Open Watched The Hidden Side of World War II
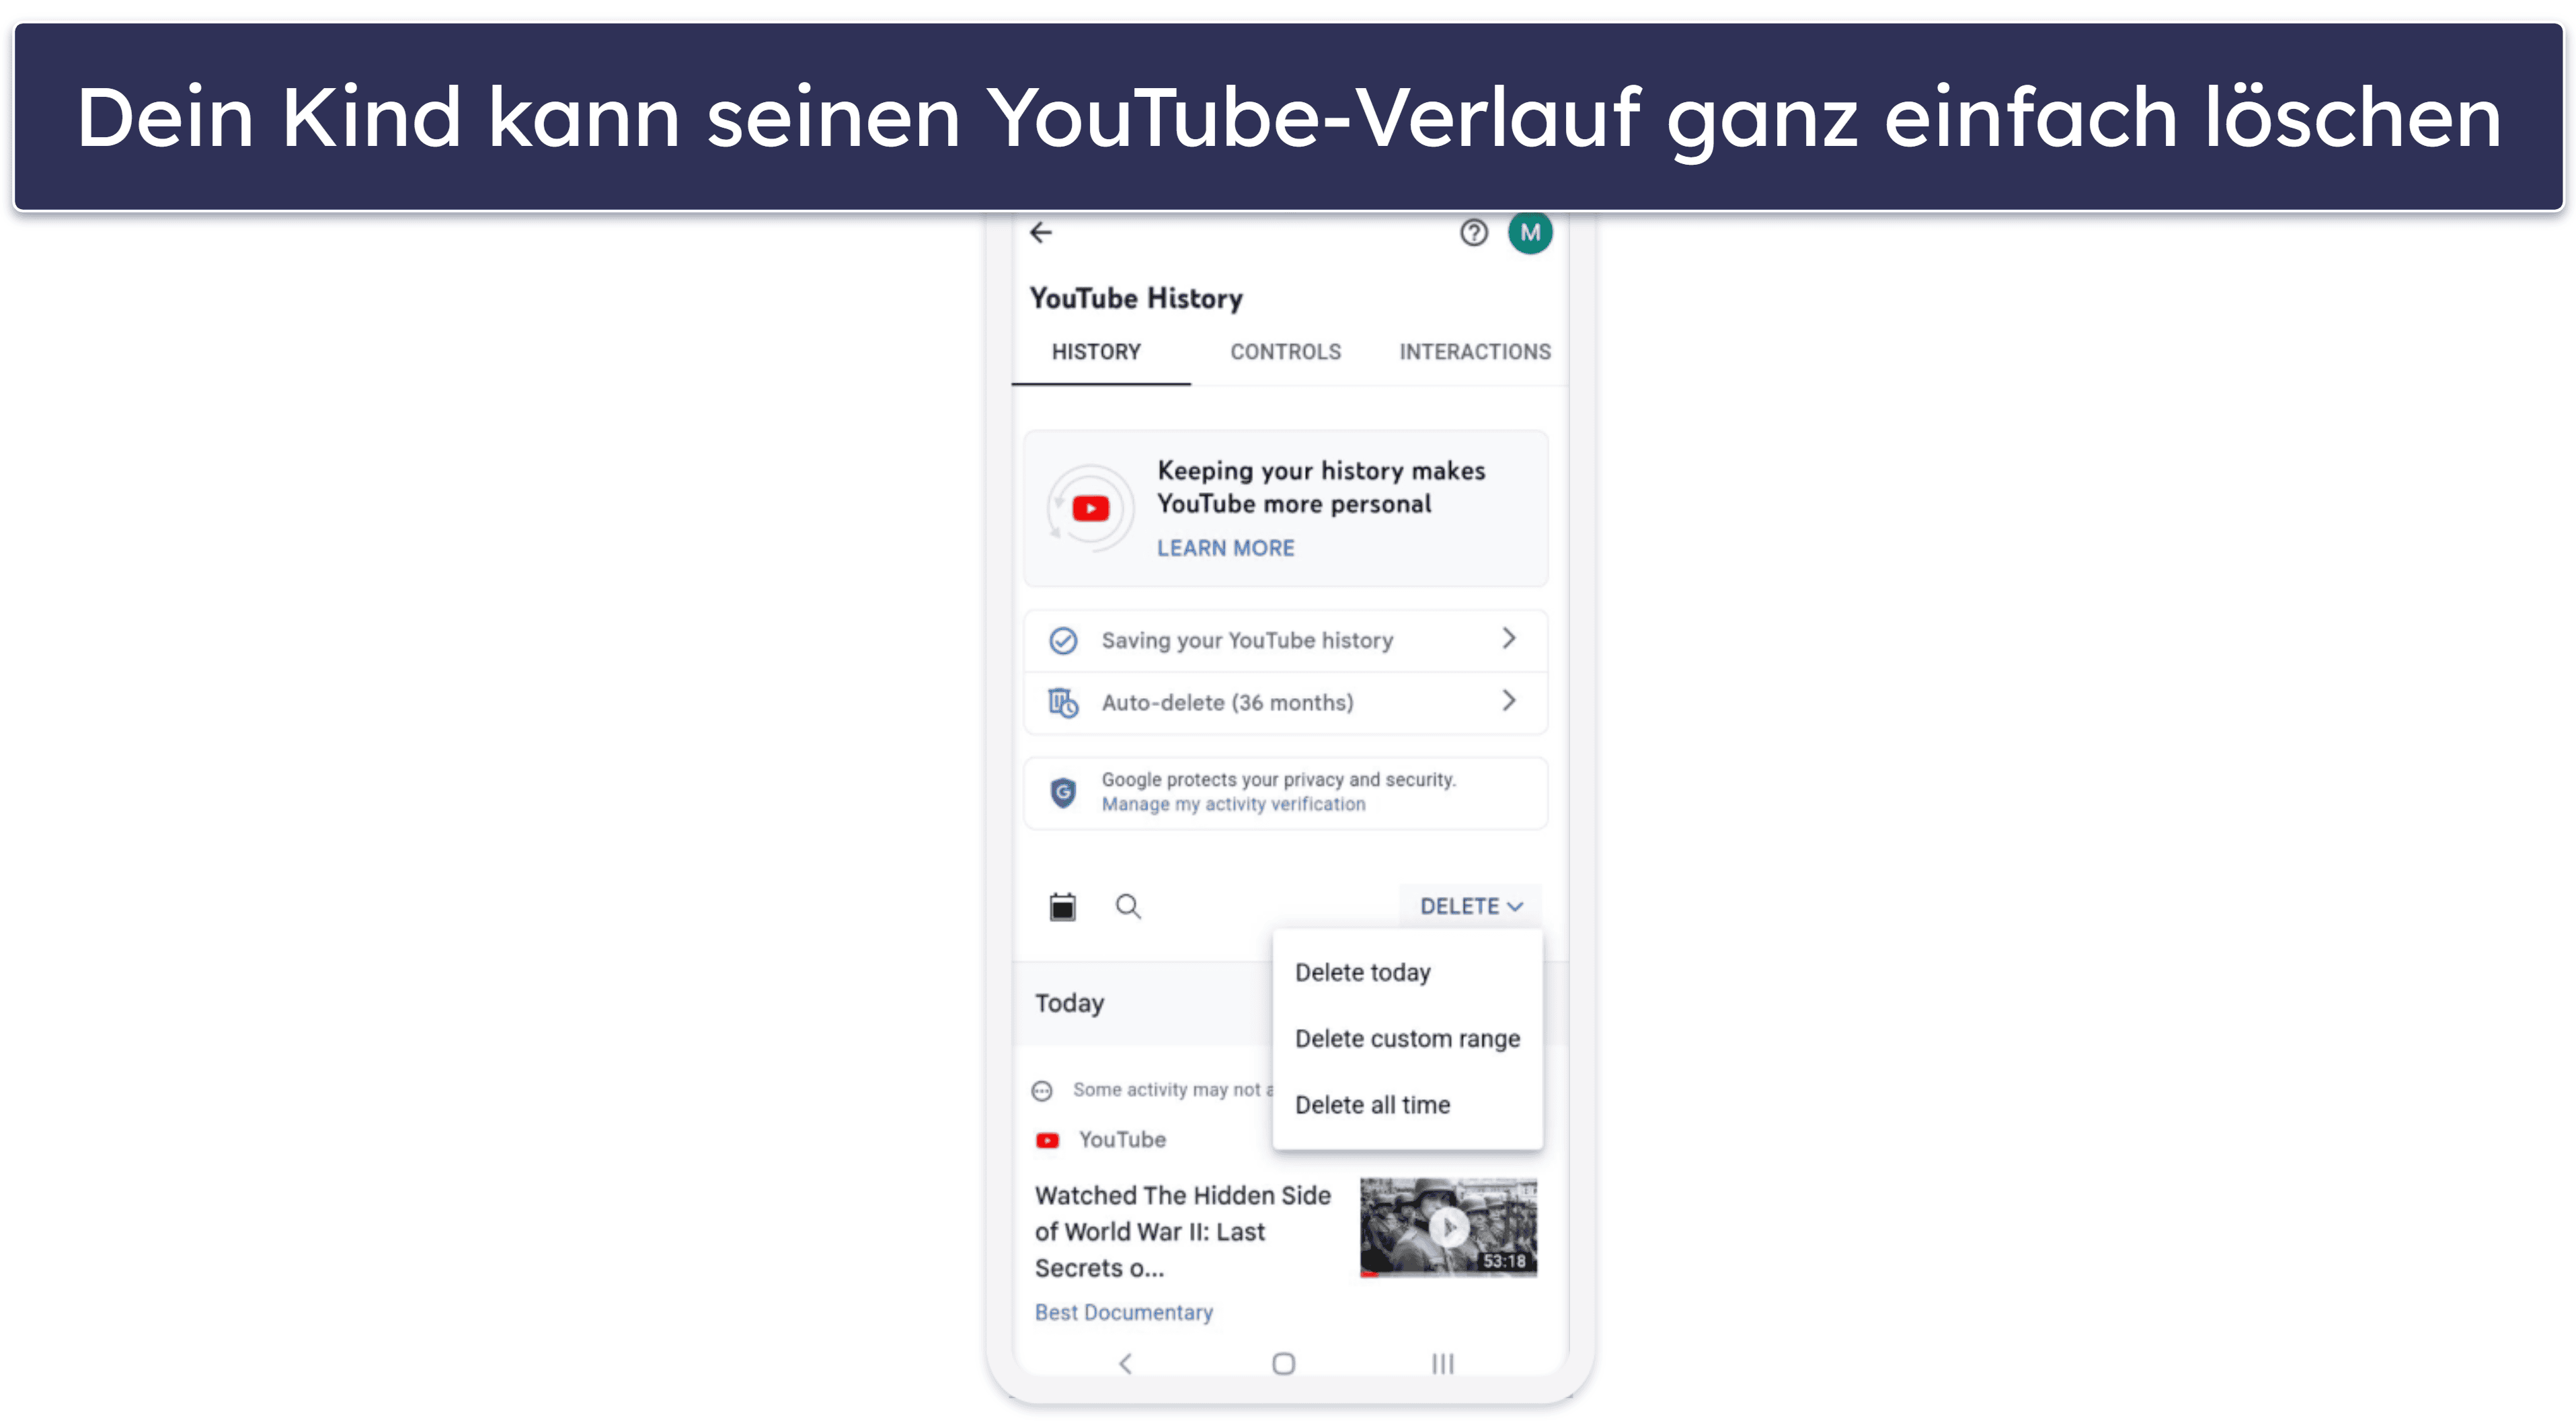Screen dimensions: 2576x1427 click(x=1182, y=1231)
